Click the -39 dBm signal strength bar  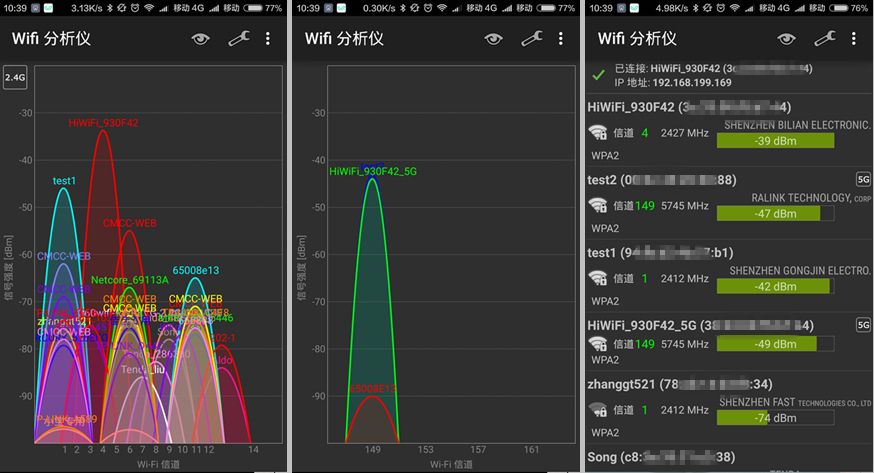click(x=775, y=141)
